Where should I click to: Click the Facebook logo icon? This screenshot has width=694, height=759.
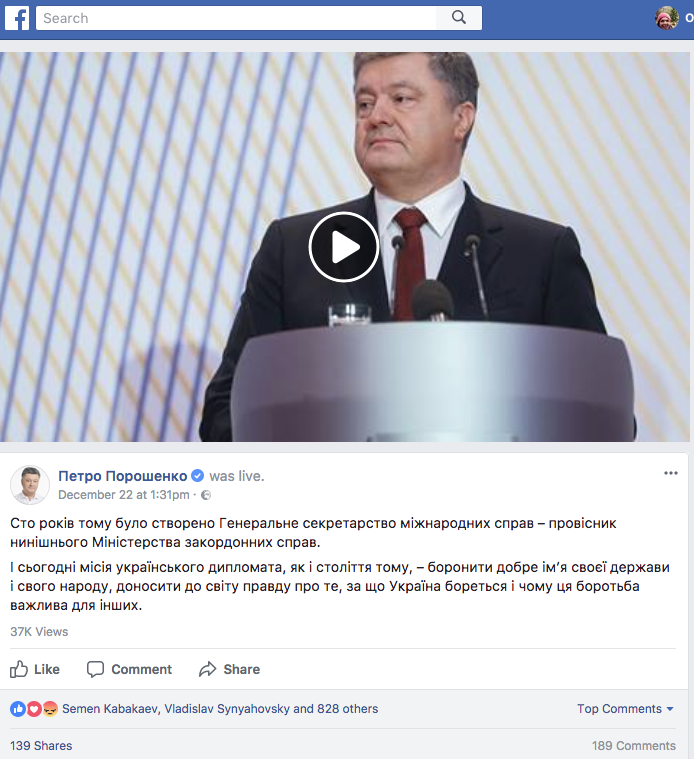17,18
